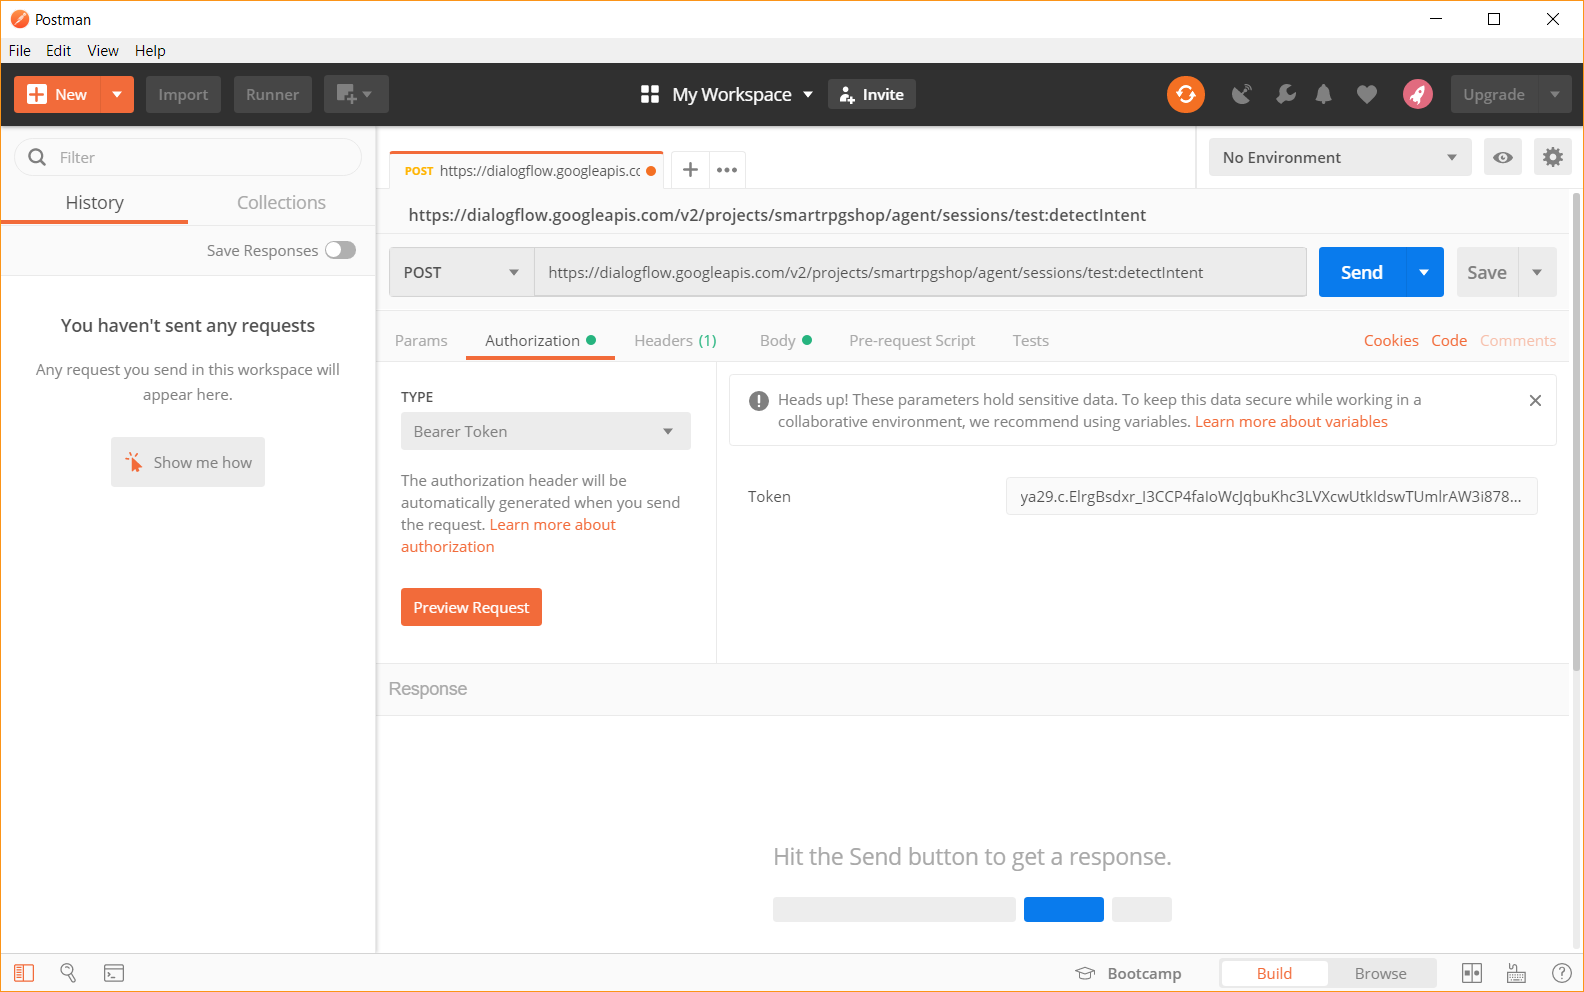Open the Postman console icon
The image size is (1584, 992).
[x=114, y=973]
